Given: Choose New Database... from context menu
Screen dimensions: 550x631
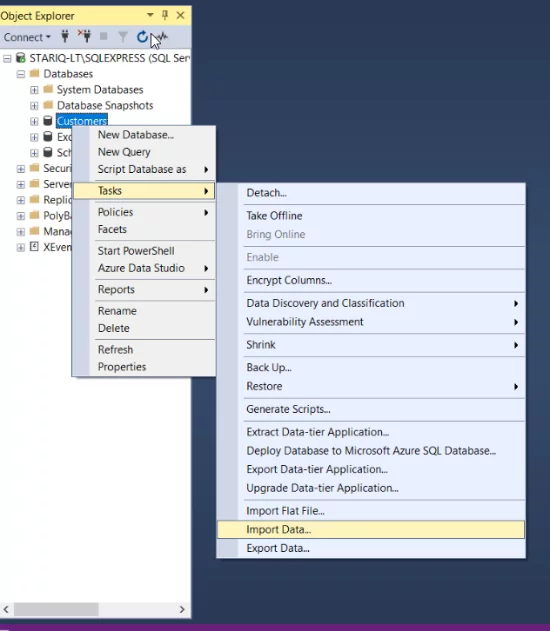Looking at the screenshot, I should point(144,135).
